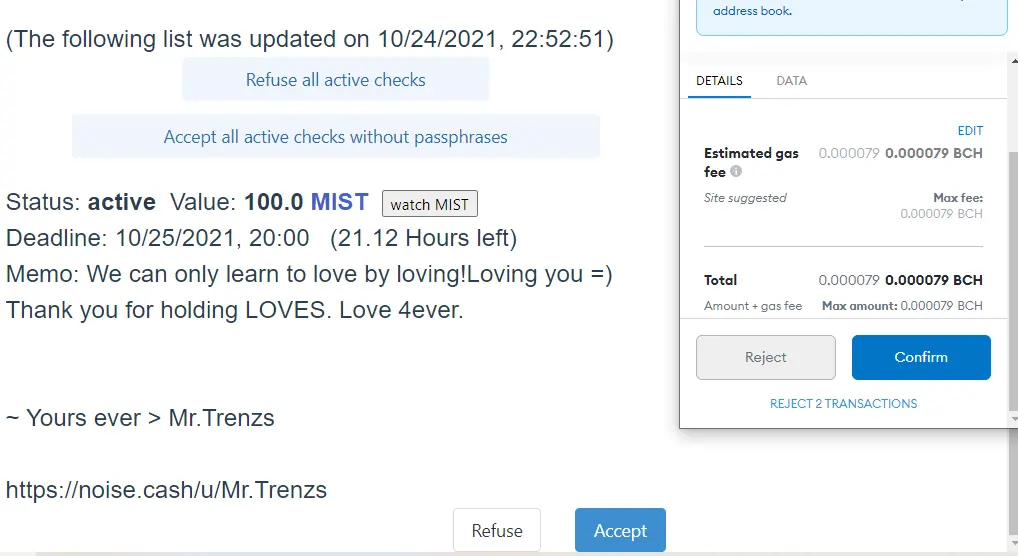Click the gas fee info icon
1018x556 pixels.
[736, 171]
